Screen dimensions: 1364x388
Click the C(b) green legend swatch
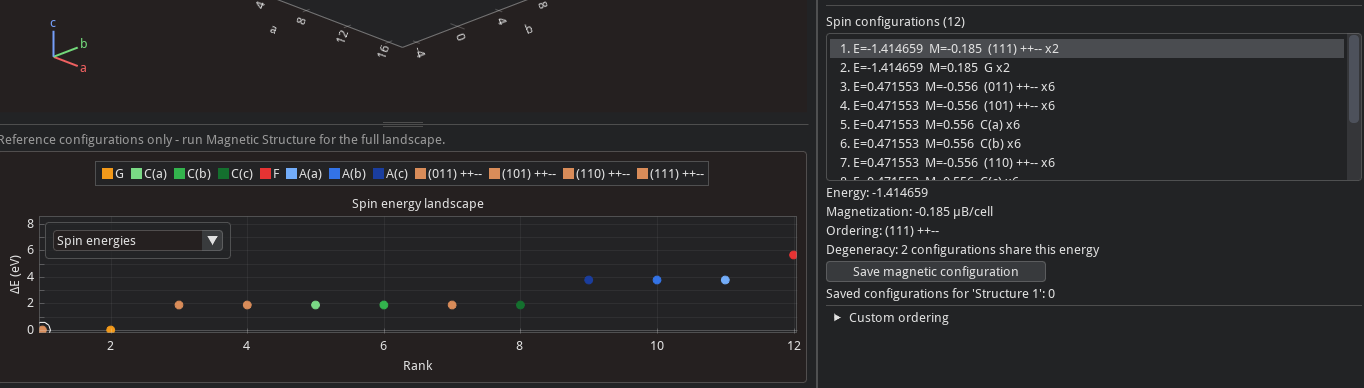(x=180, y=174)
